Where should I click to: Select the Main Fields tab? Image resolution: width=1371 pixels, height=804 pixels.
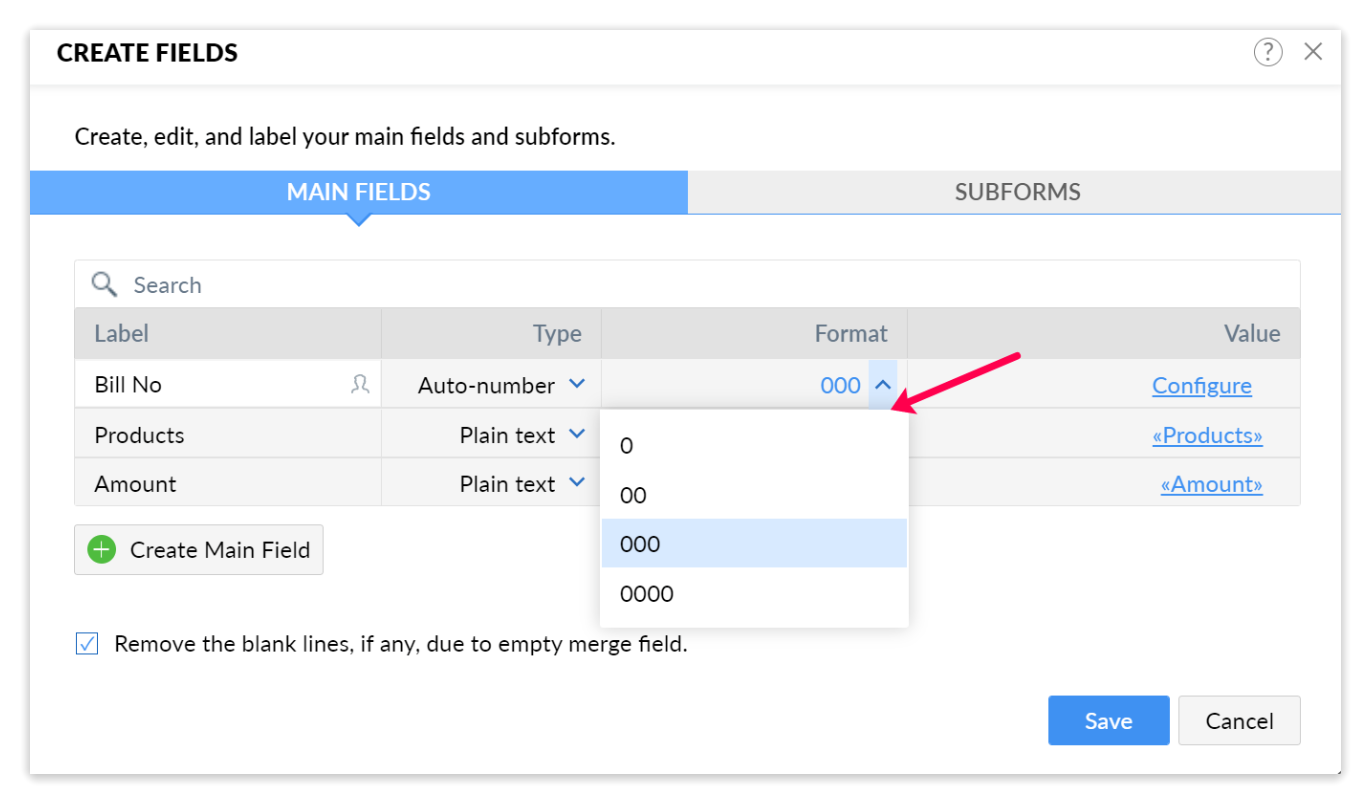pos(358,192)
